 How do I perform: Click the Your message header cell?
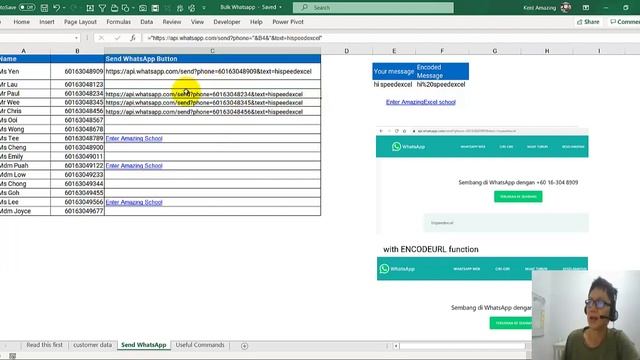[394, 71]
